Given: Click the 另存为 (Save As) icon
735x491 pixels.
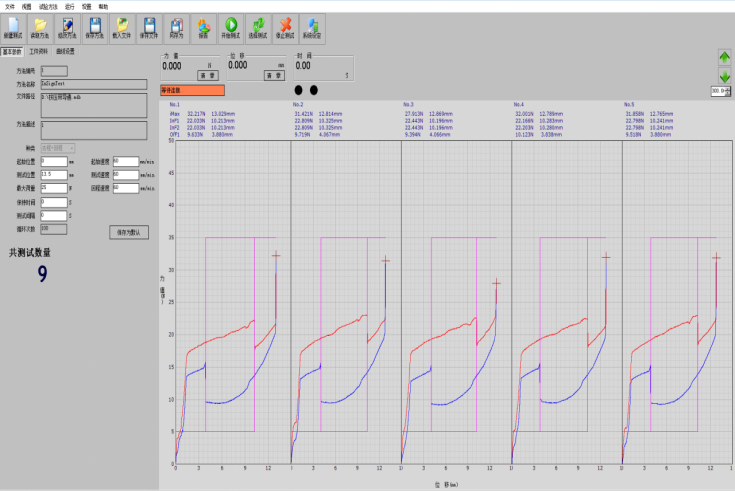Looking at the screenshot, I should click(176, 27).
